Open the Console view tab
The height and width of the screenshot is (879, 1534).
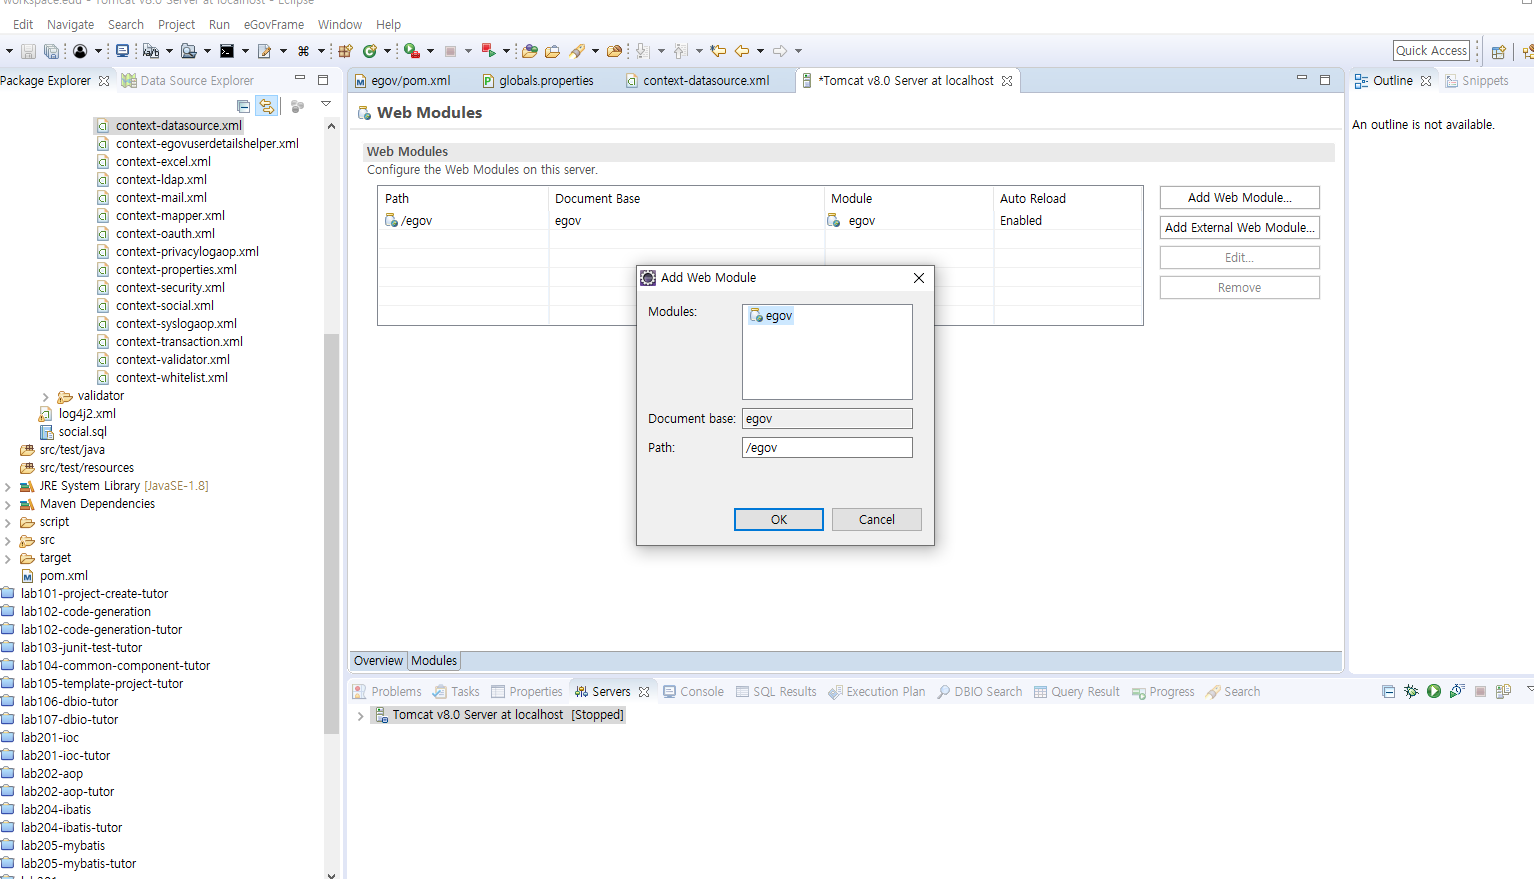tap(693, 692)
